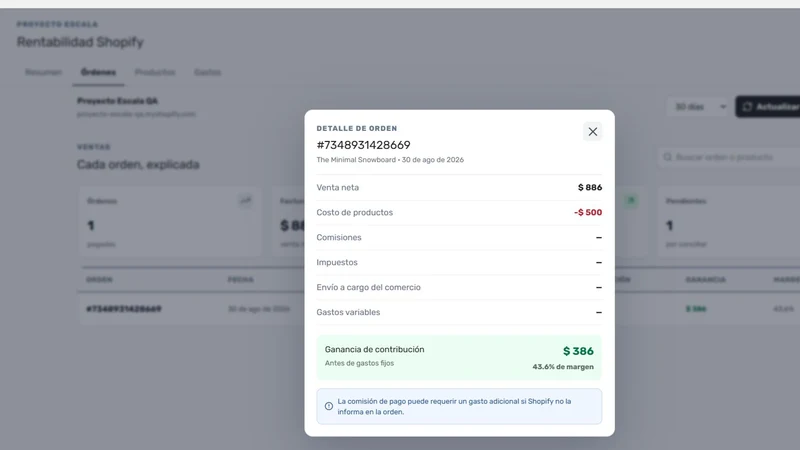Click the info icon in payment commission notice
Viewport: 800px width, 450px height.
(329, 406)
